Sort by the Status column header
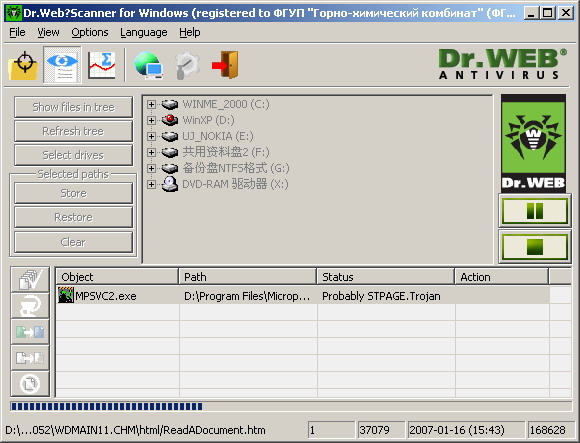Image resolution: width=580 pixels, height=443 pixels. click(386, 277)
